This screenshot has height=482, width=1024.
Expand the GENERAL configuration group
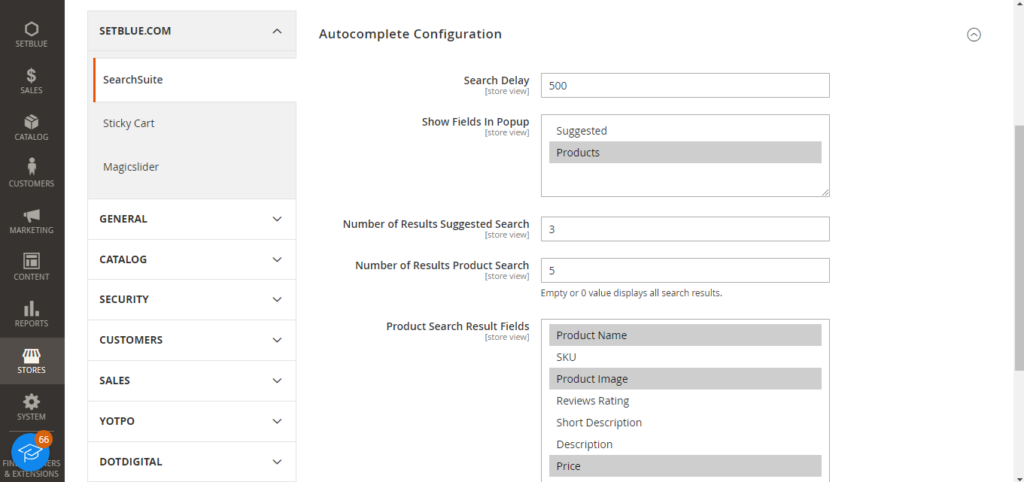[191, 219]
